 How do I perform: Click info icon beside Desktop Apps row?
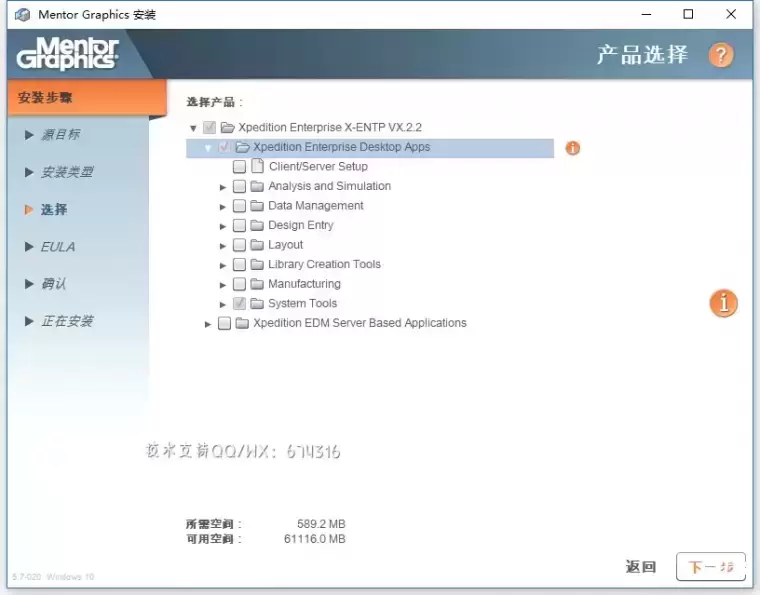coord(572,148)
